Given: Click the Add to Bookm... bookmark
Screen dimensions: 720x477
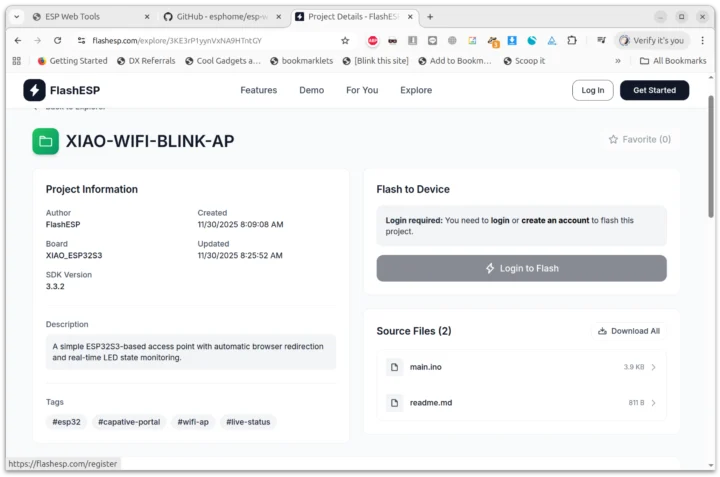Looking at the screenshot, I should tap(455, 61).
